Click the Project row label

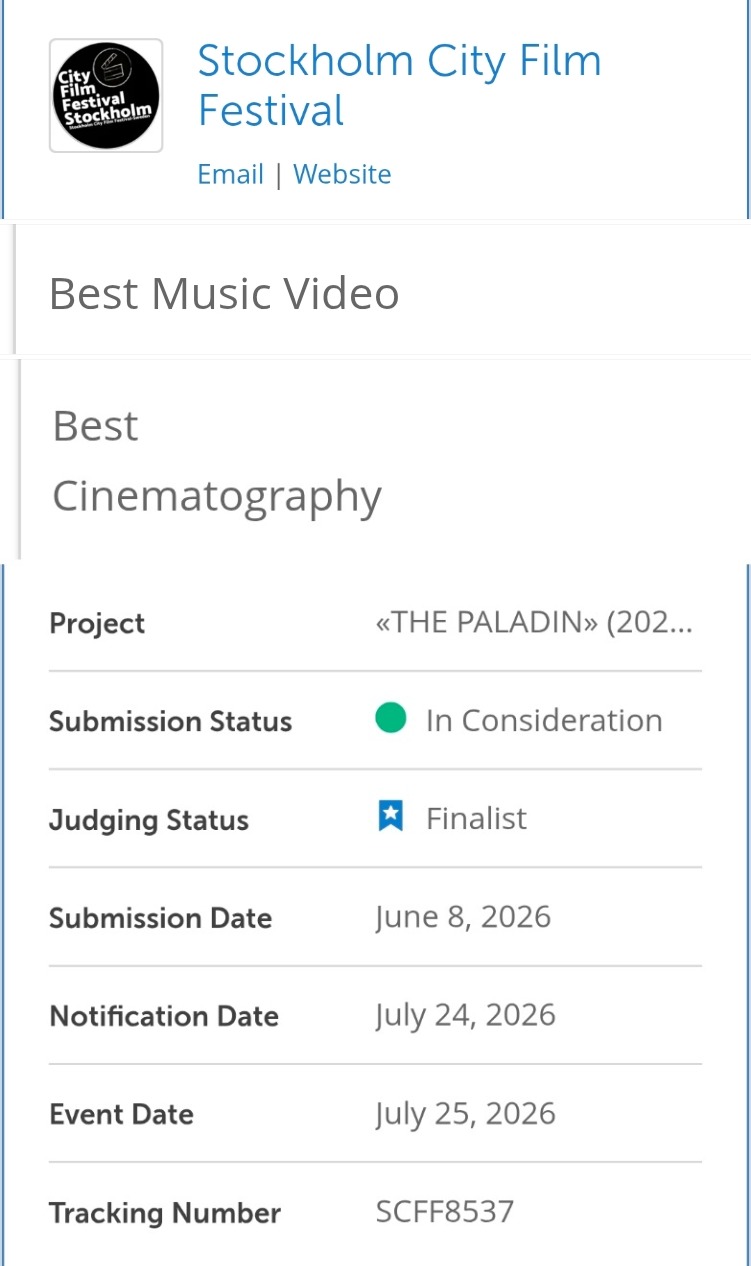point(97,623)
